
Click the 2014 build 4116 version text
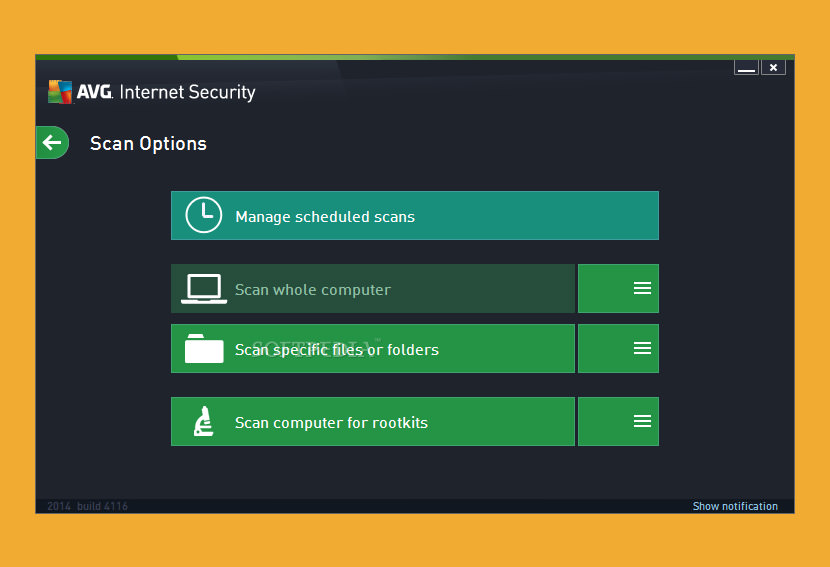click(88, 506)
